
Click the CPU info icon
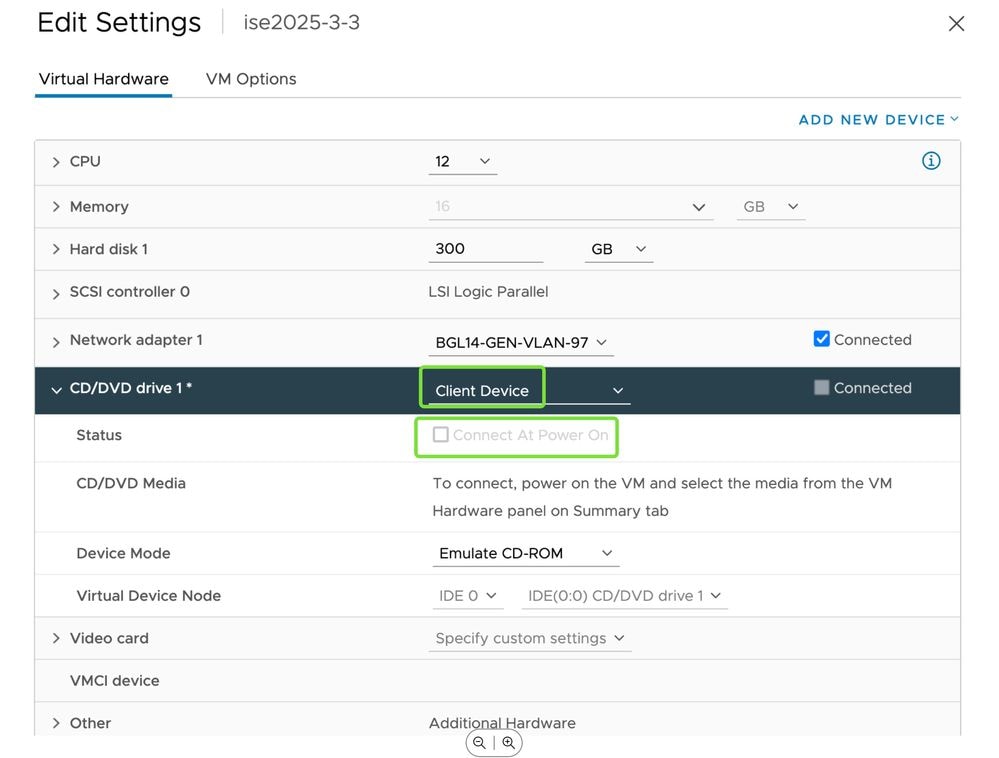(x=931, y=161)
